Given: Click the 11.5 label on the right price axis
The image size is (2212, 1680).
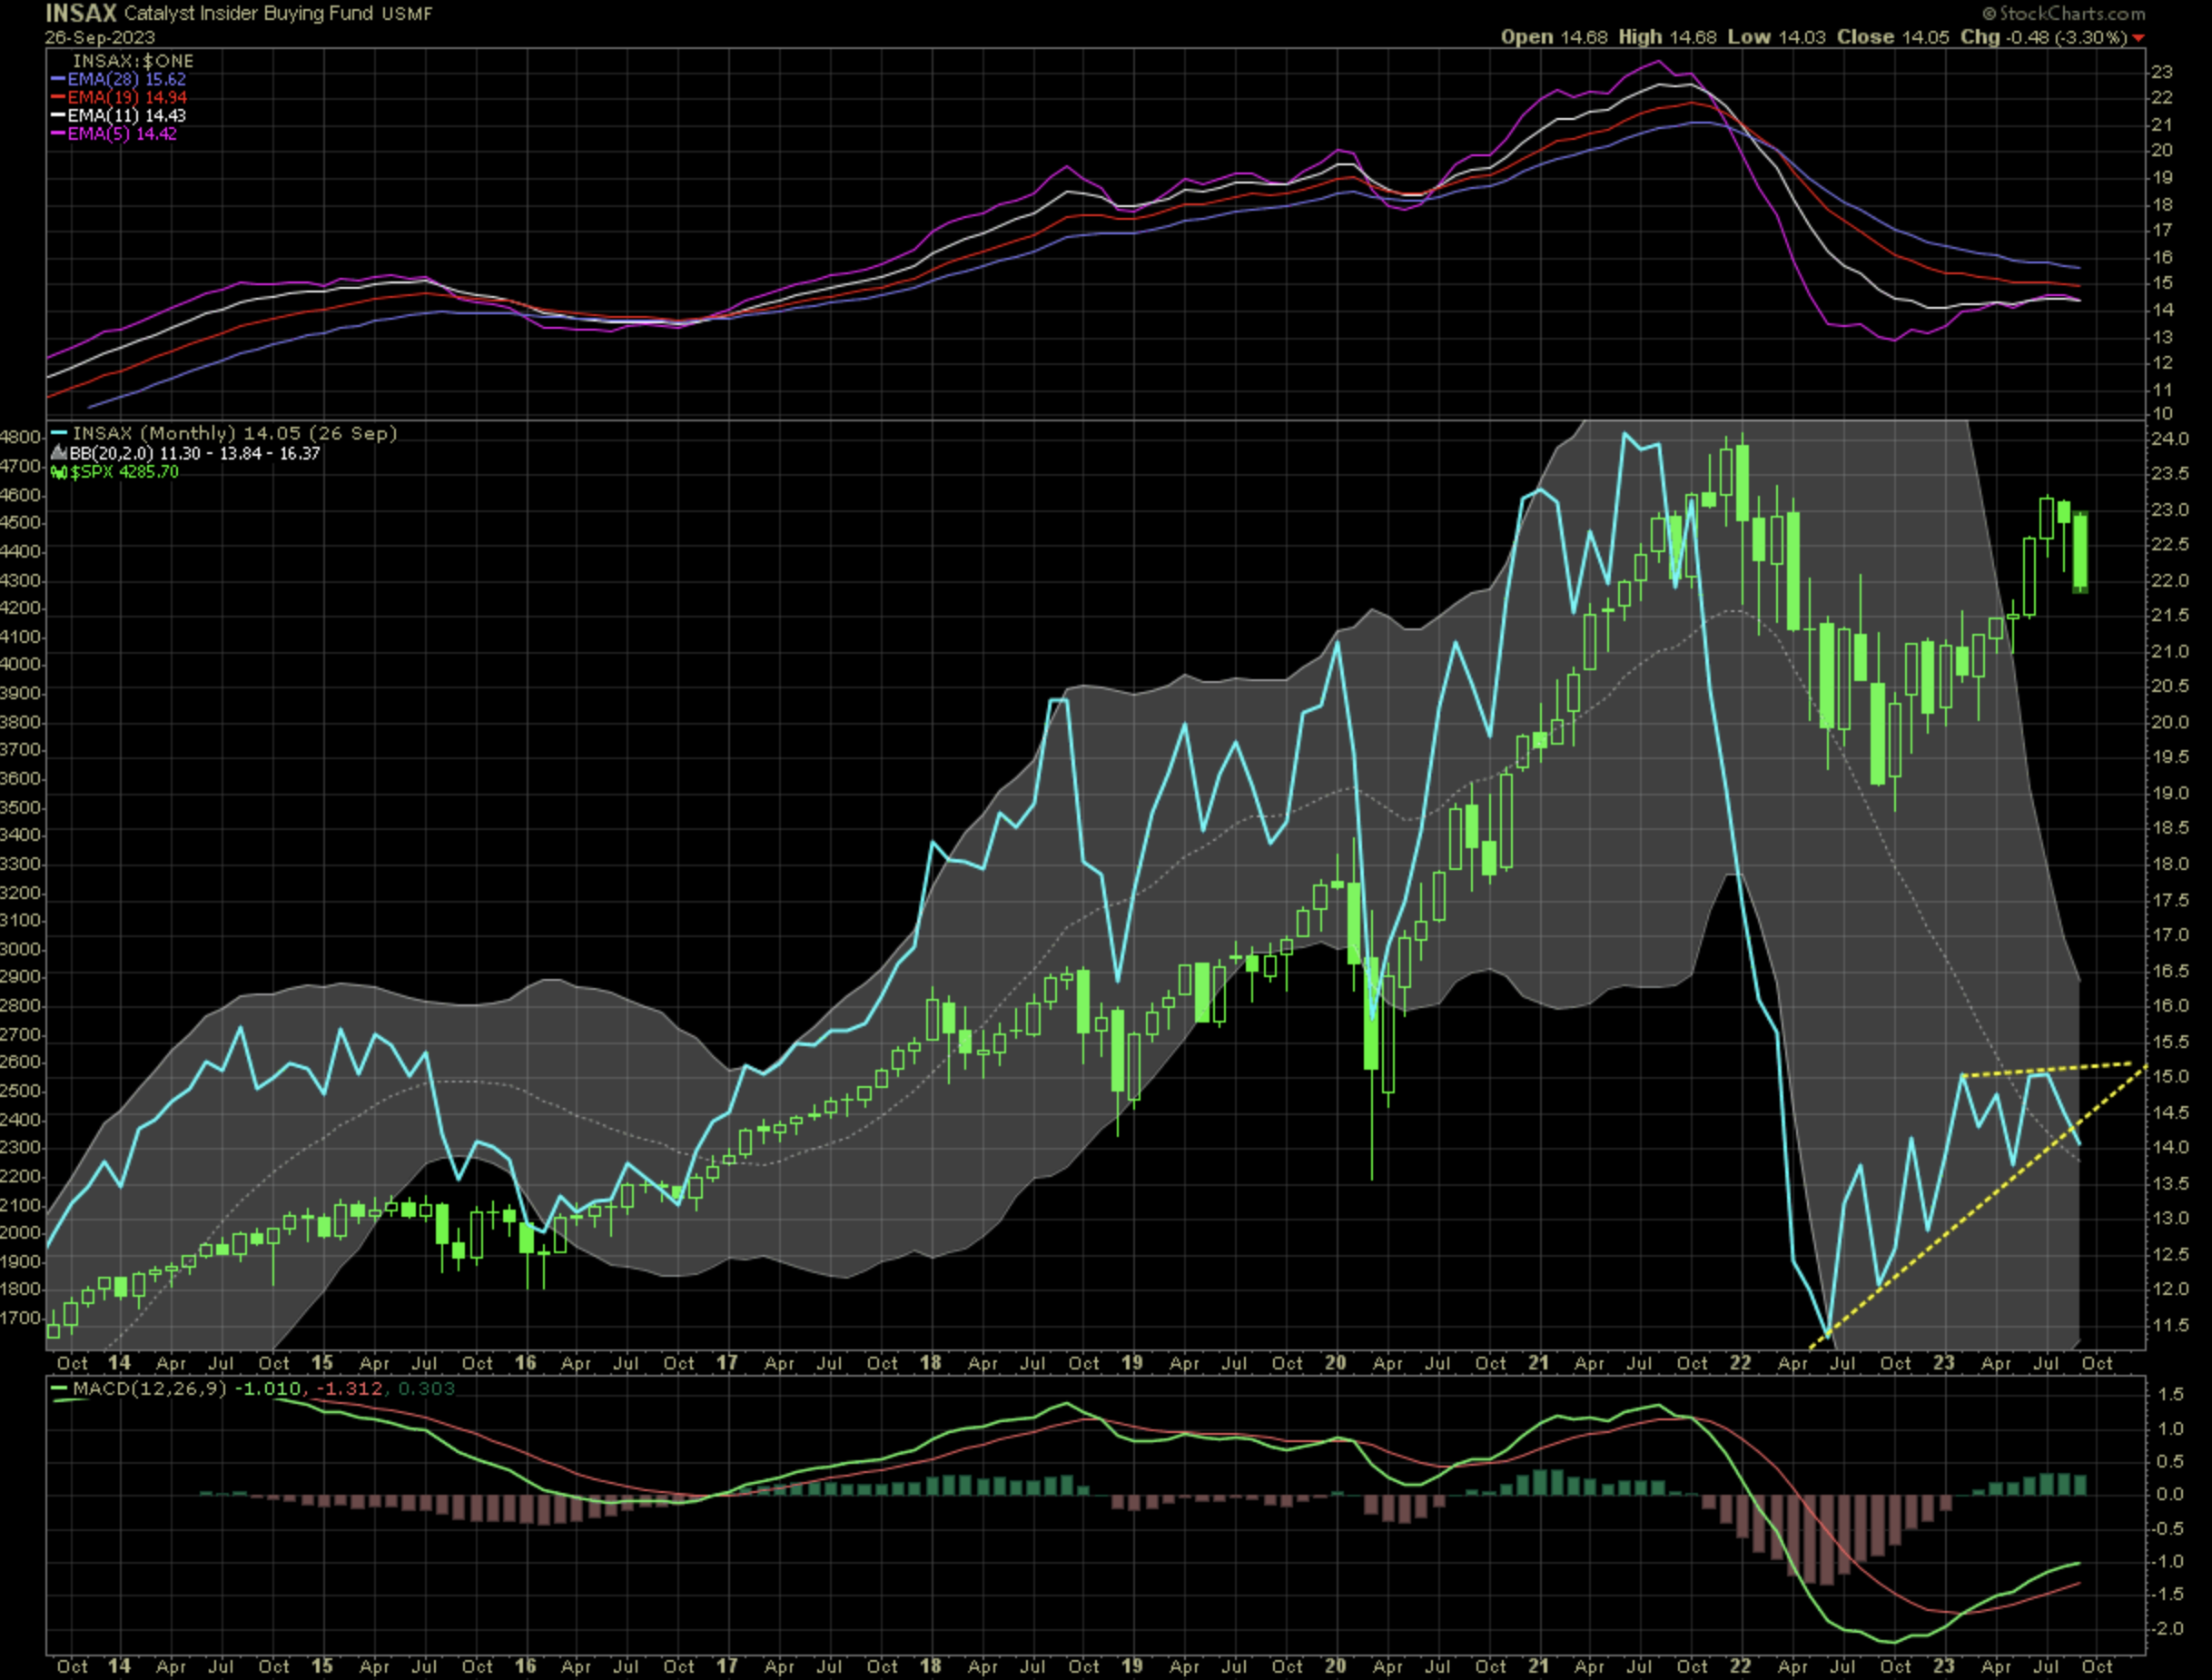Looking at the screenshot, I should [2170, 1326].
